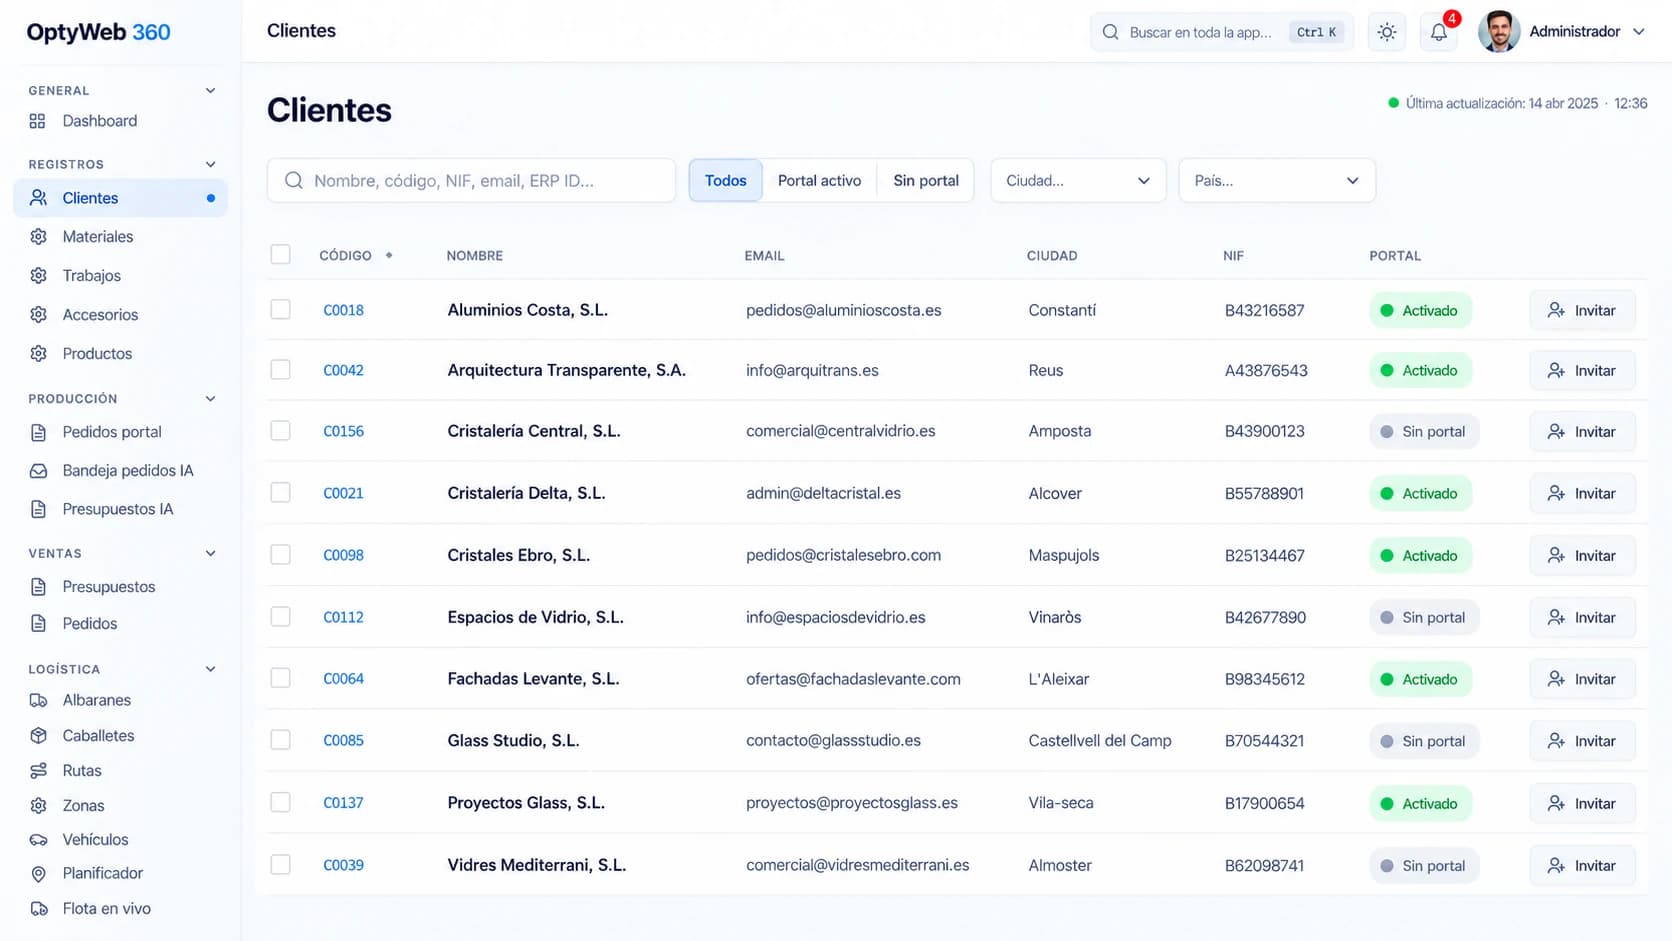The height and width of the screenshot is (941, 1672).
Task: Check the box for Cristalería Central, S.L.
Action: click(x=280, y=431)
